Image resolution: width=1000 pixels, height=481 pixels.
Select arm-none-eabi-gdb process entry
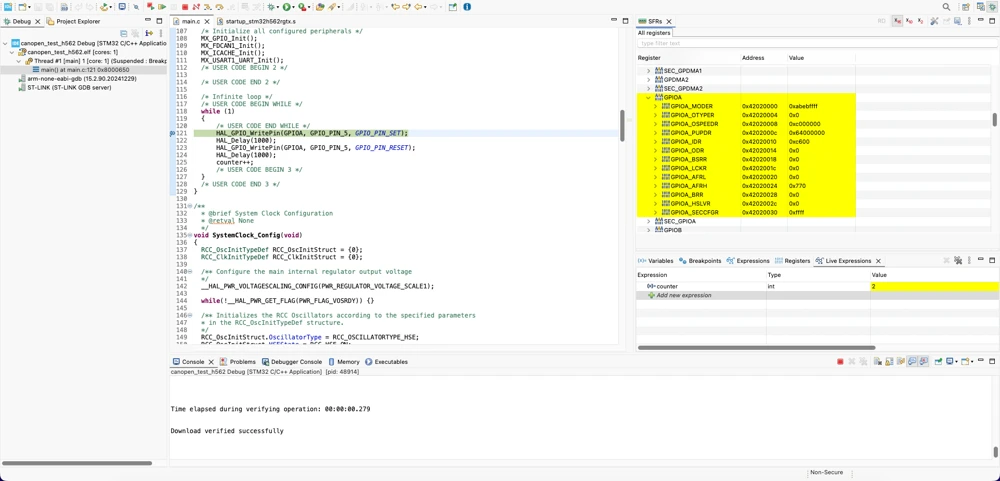coord(77,78)
